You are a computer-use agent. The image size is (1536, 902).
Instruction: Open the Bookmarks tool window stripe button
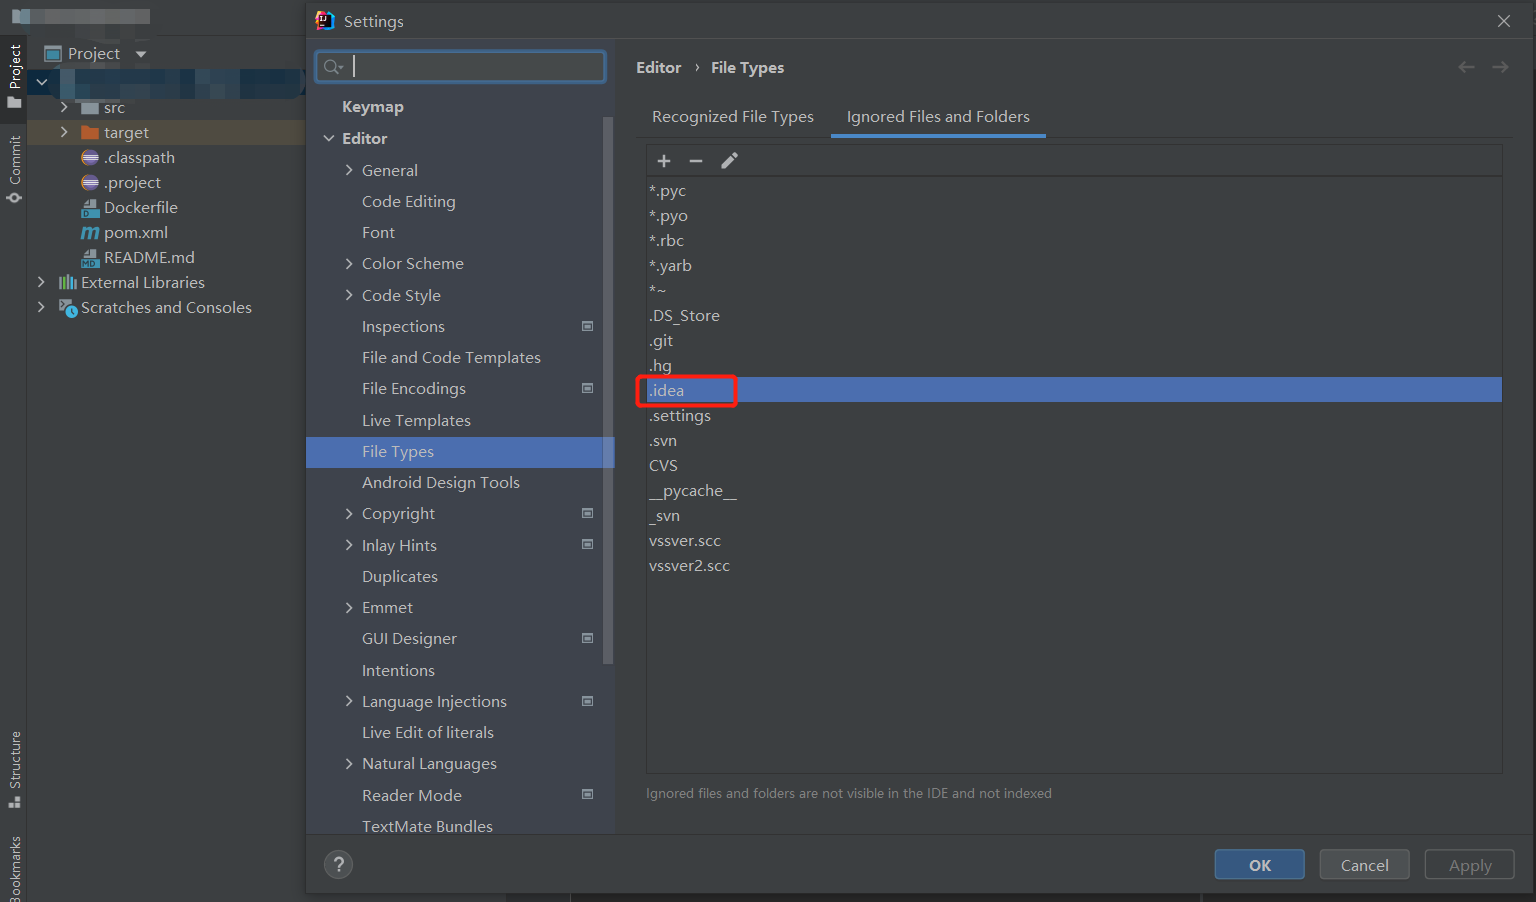pyautogui.click(x=14, y=868)
